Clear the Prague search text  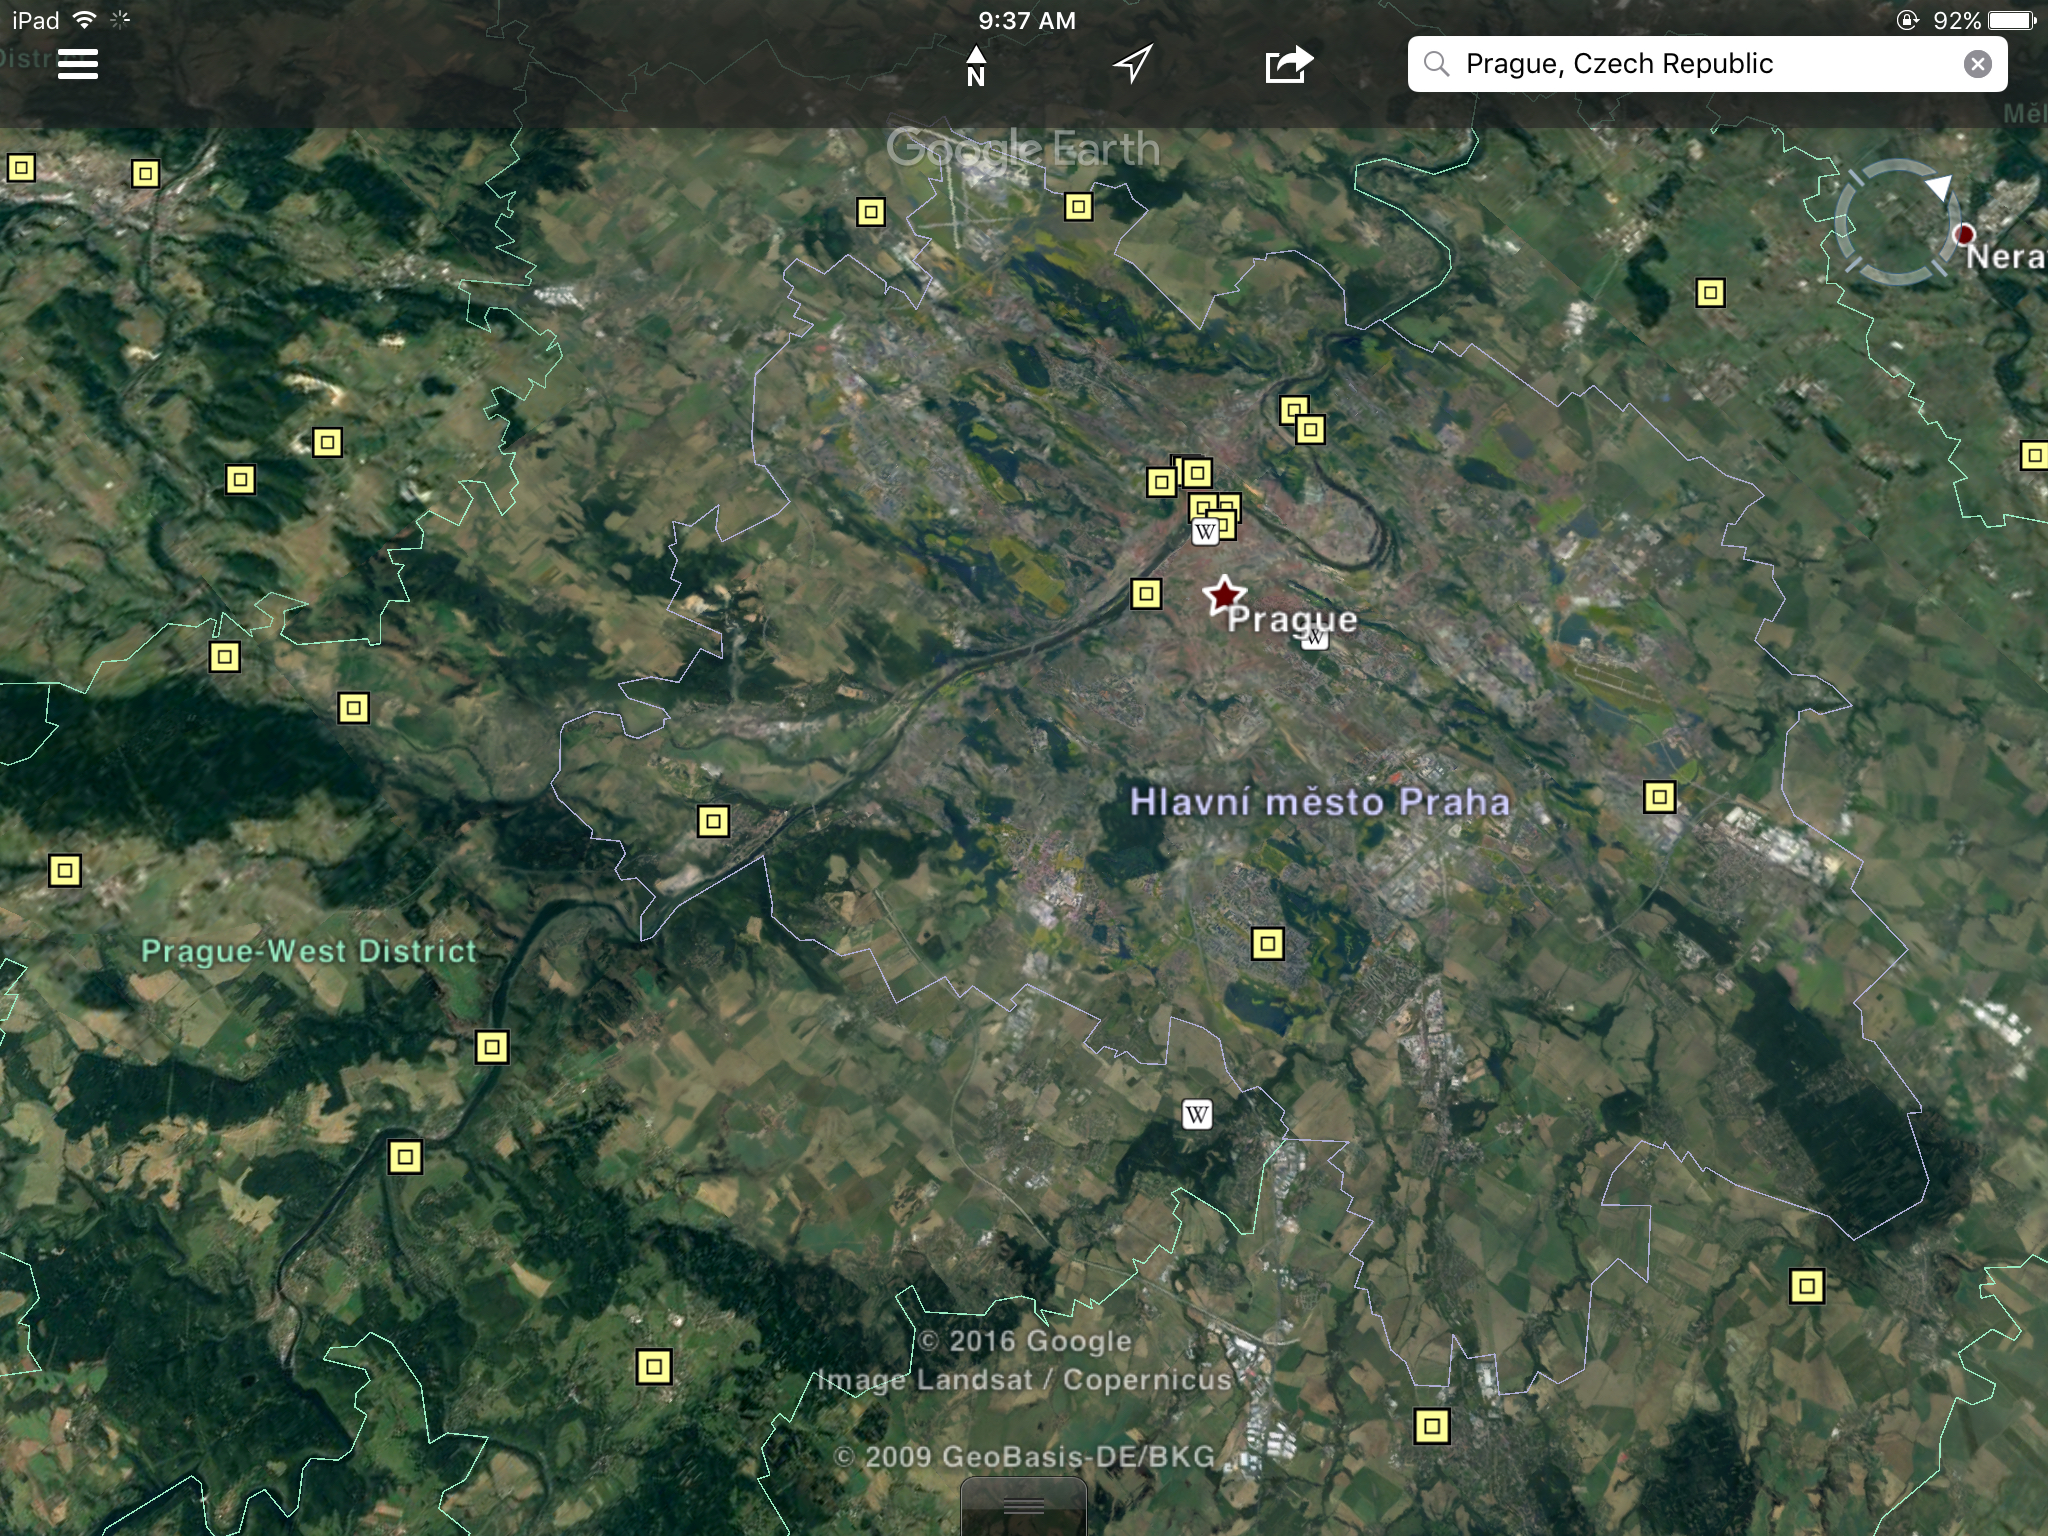[x=1977, y=64]
